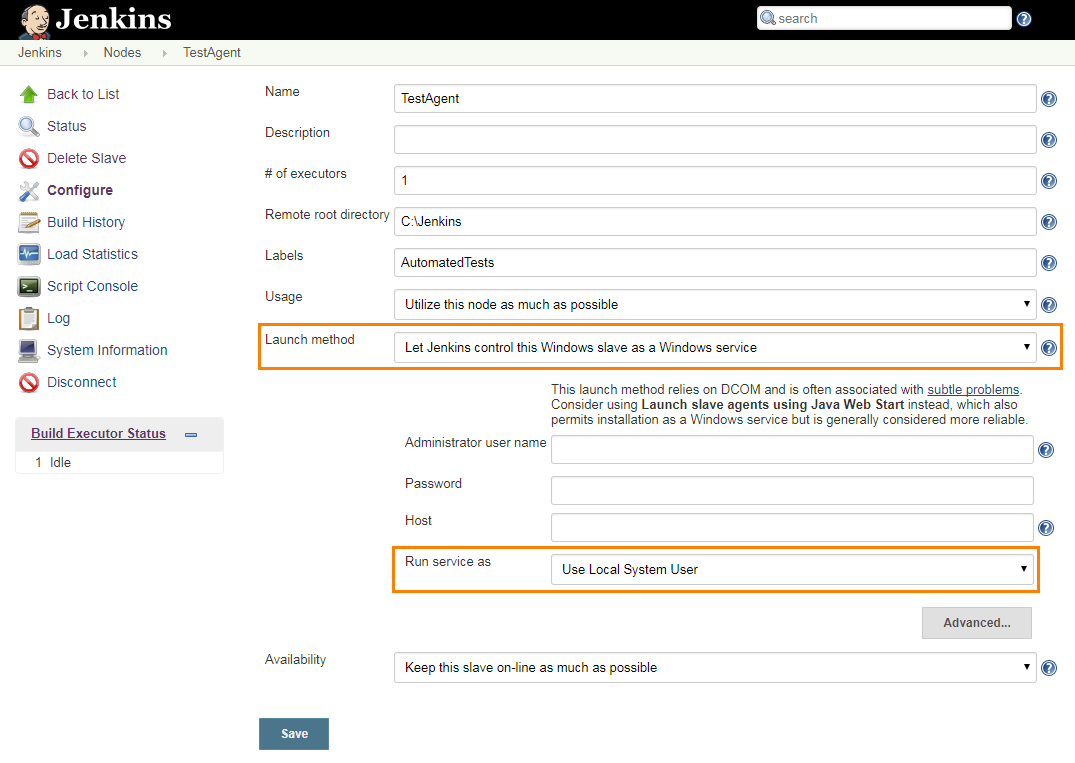
Task: Click the Administrator user name field
Action: click(792, 450)
